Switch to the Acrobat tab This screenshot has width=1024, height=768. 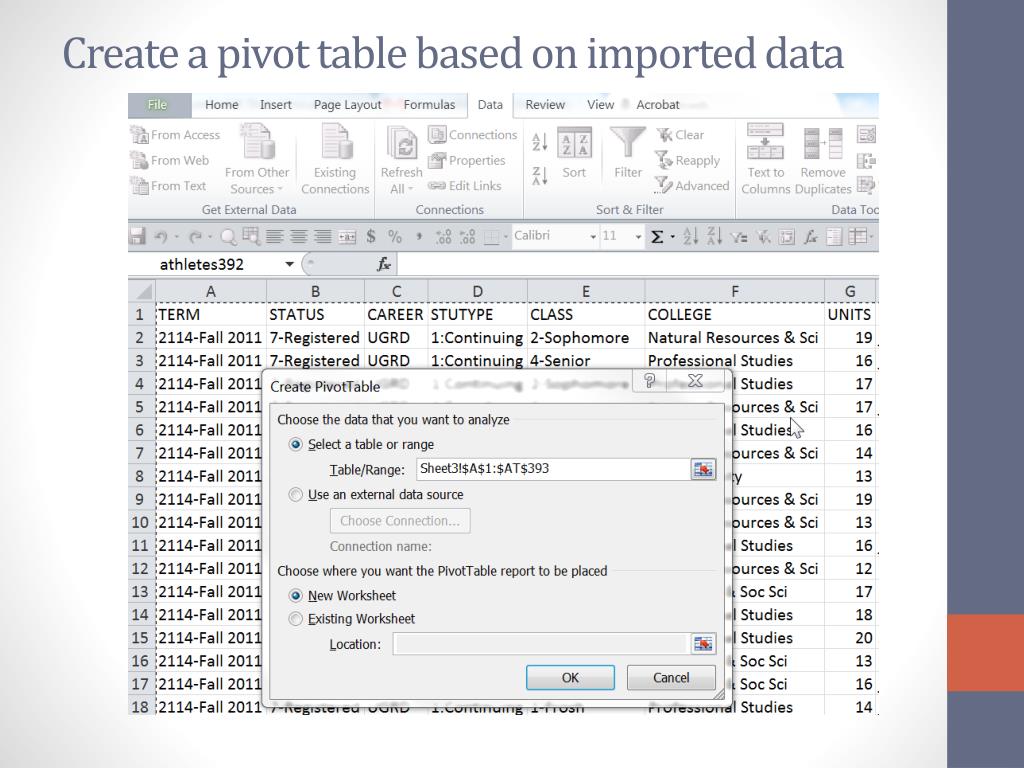658,104
